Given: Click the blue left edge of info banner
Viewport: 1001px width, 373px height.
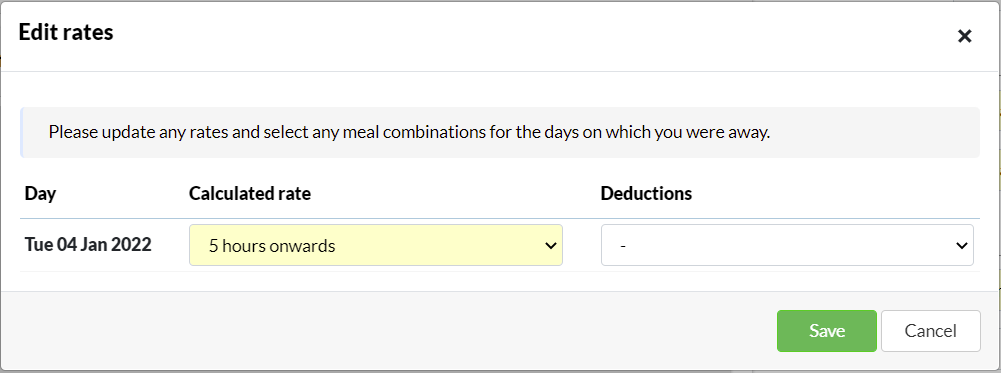Looking at the screenshot, I should [x=22, y=132].
